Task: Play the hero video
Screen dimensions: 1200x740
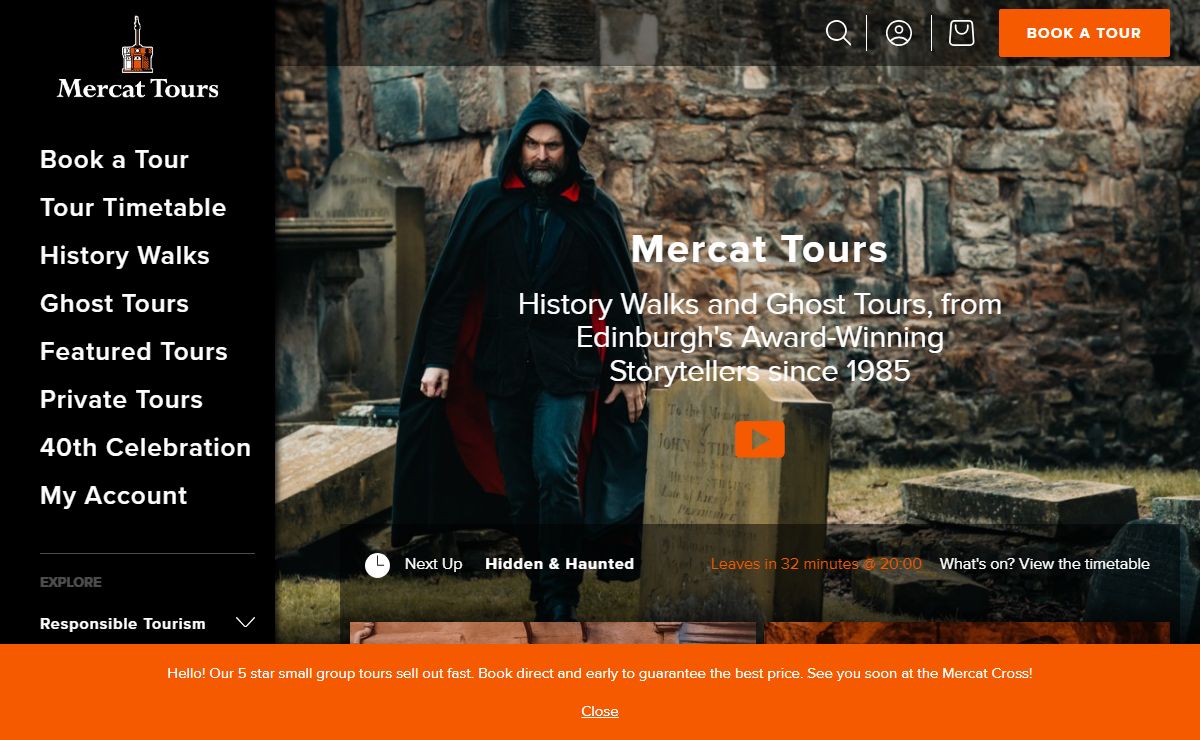Action: coord(760,439)
